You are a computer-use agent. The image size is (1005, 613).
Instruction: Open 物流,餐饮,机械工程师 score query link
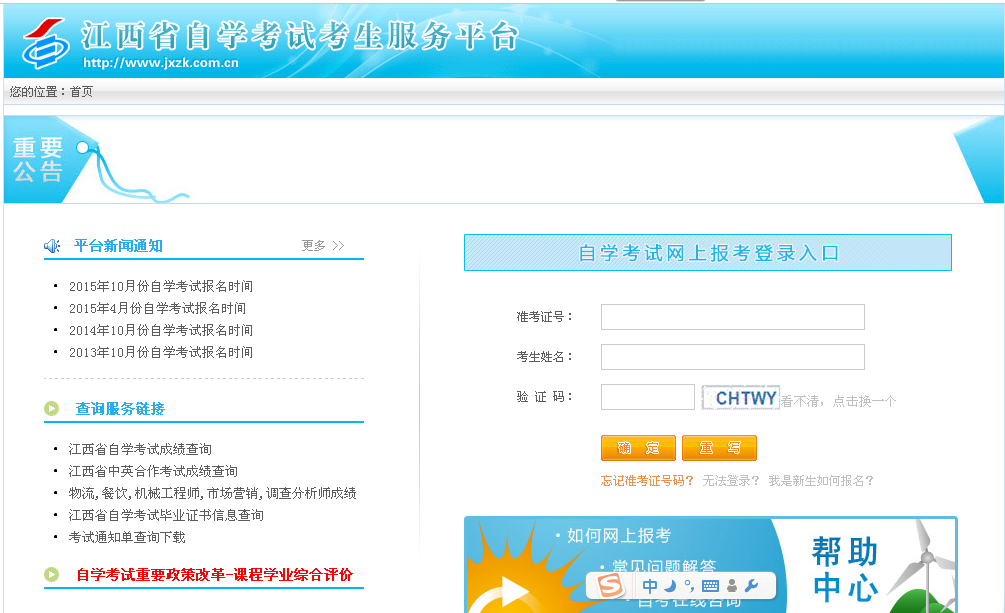212,493
